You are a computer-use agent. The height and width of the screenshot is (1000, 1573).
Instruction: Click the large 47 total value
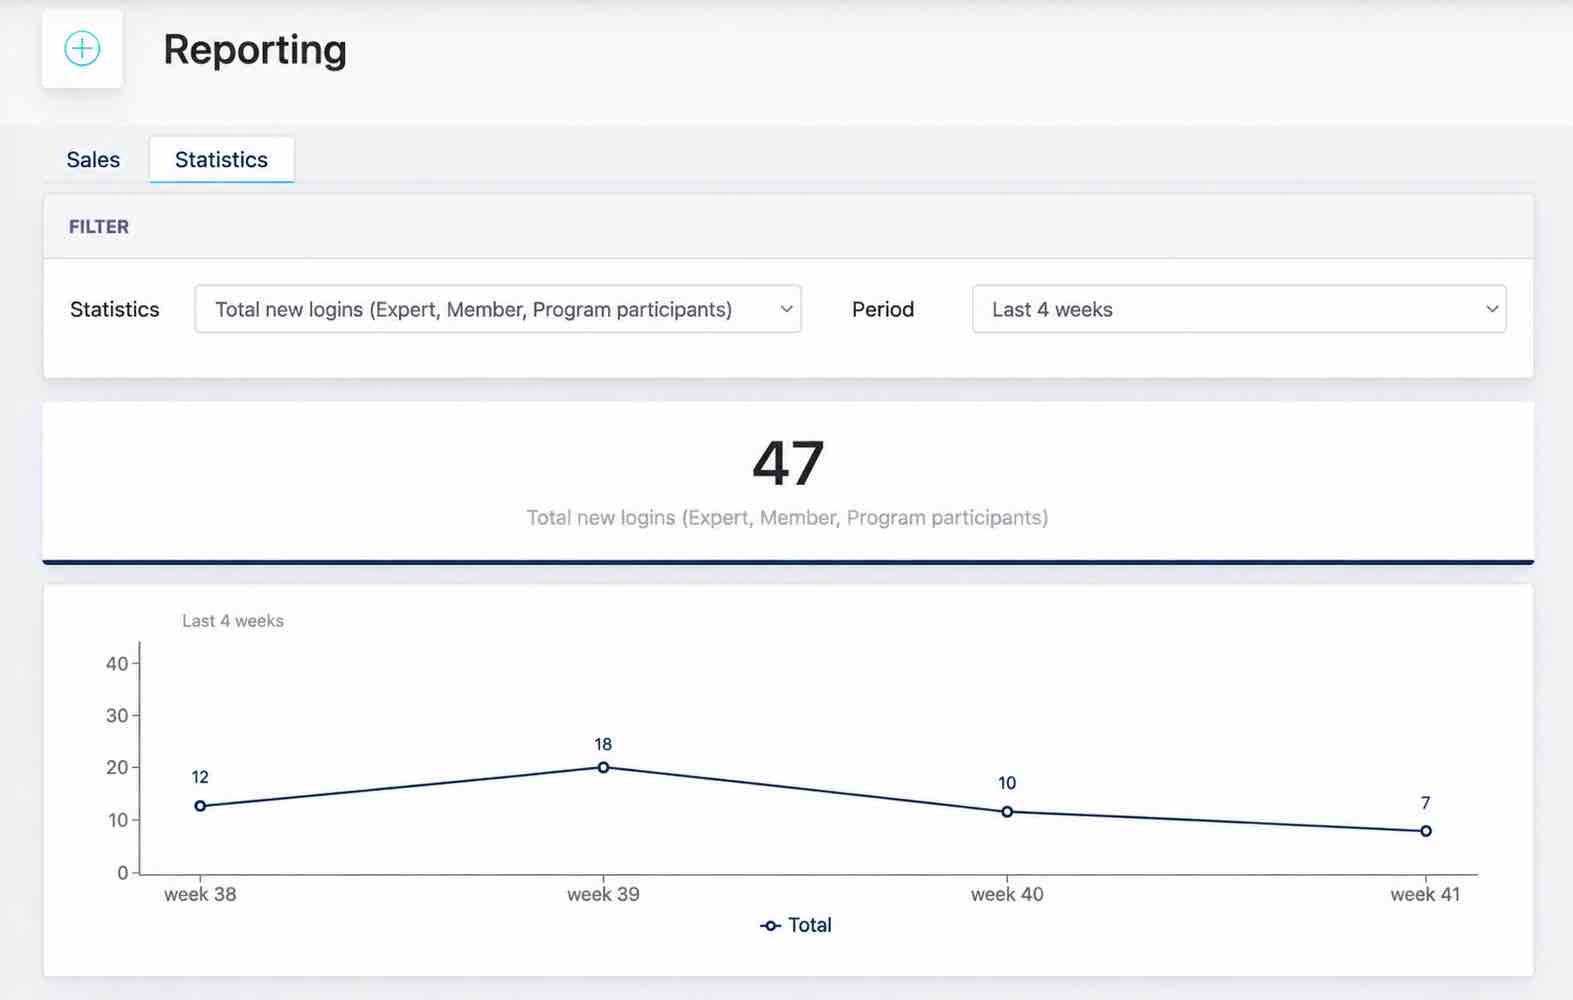788,464
